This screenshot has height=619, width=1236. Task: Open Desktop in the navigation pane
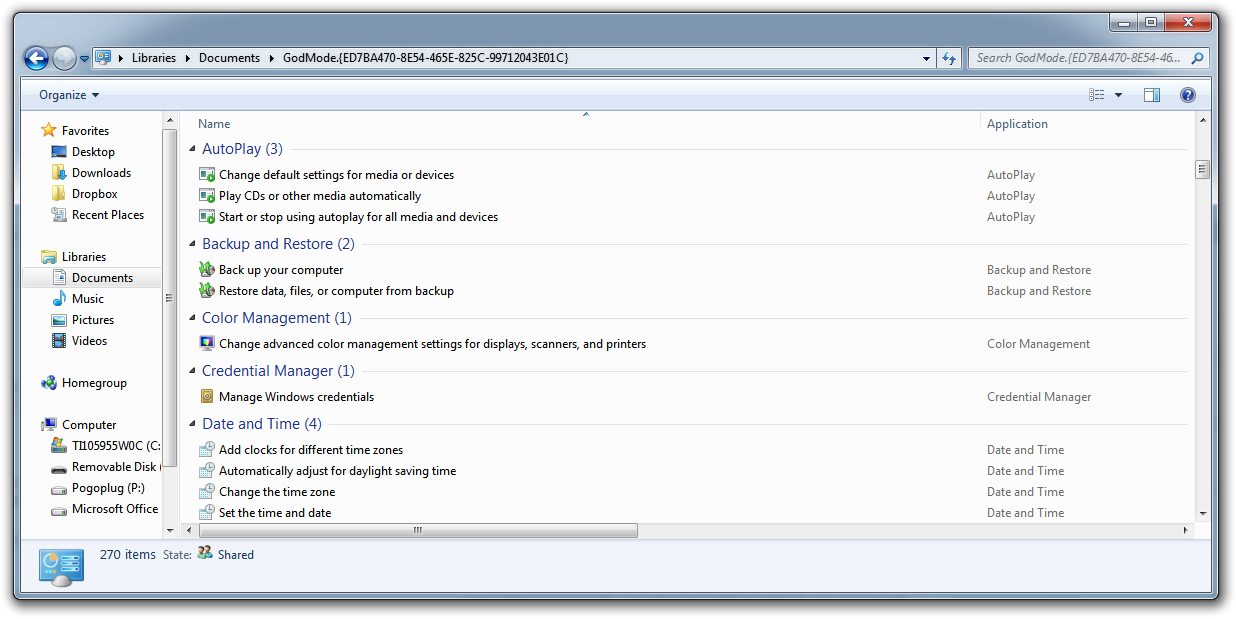click(x=93, y=152)
